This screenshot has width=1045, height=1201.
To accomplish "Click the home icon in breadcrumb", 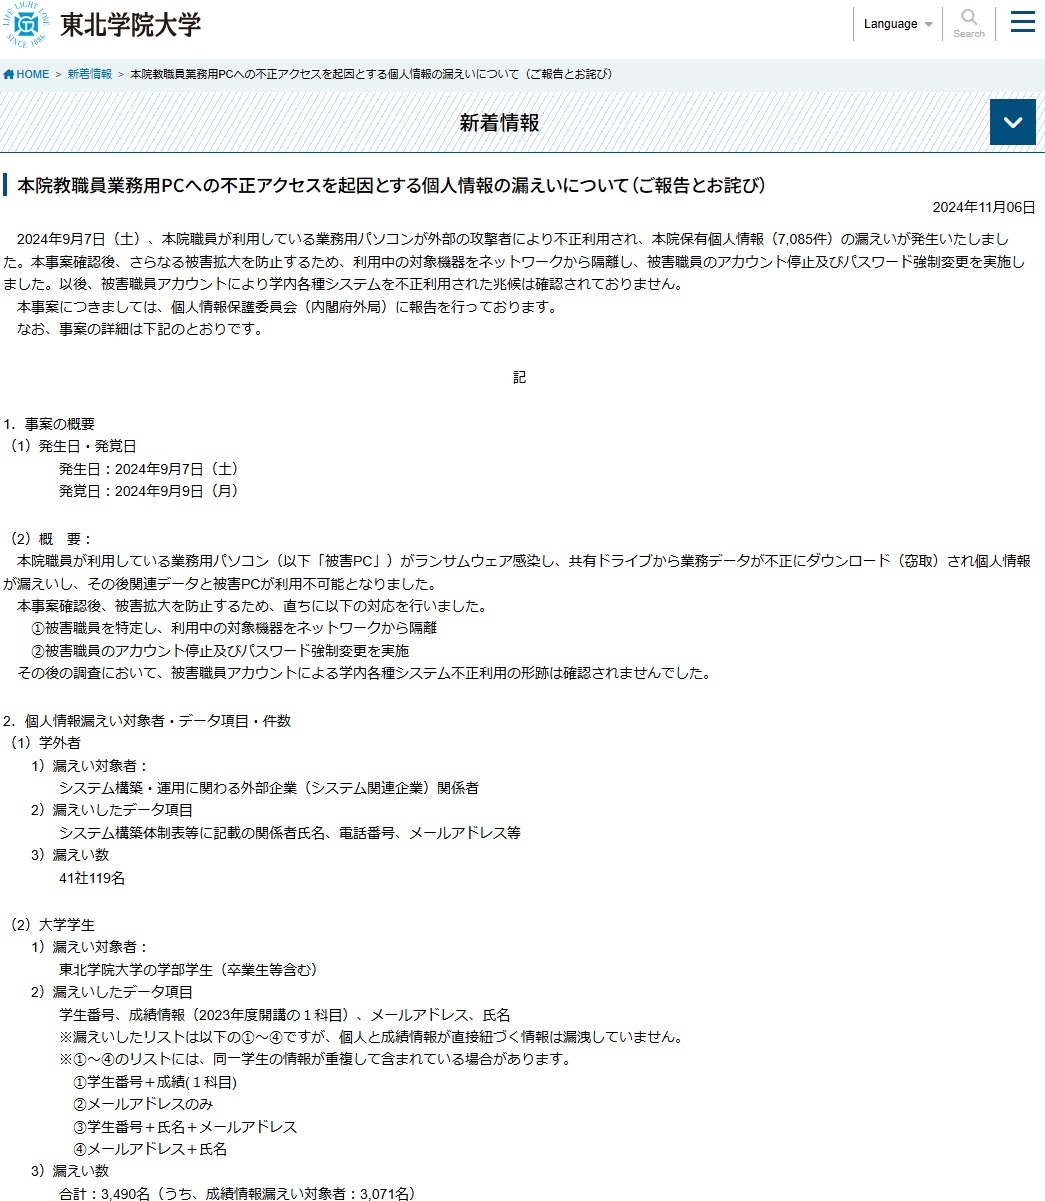I will (x=8, y=74).
